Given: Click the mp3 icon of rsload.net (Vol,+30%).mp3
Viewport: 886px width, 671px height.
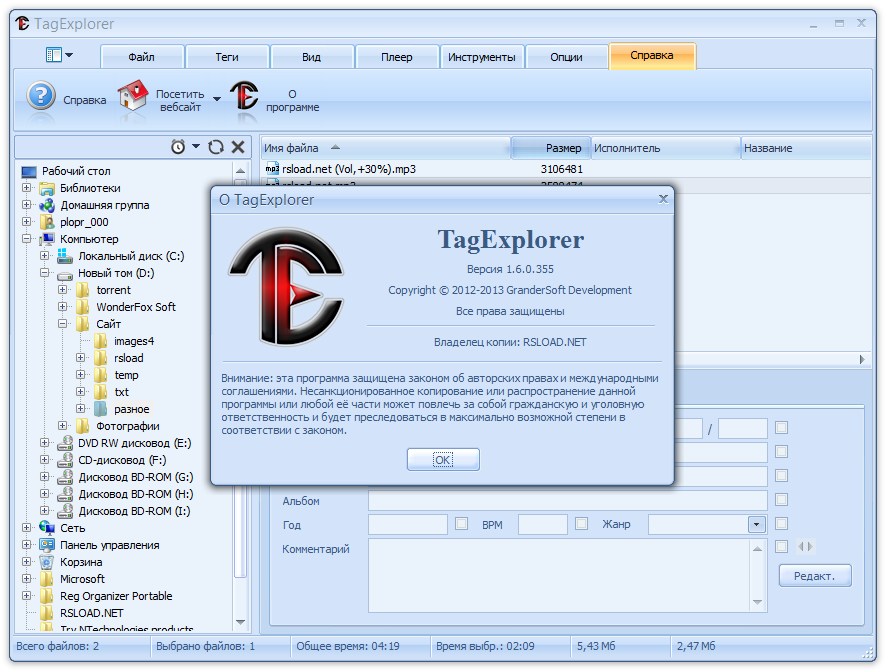Looking at the screenshot, I should point(272,168).
